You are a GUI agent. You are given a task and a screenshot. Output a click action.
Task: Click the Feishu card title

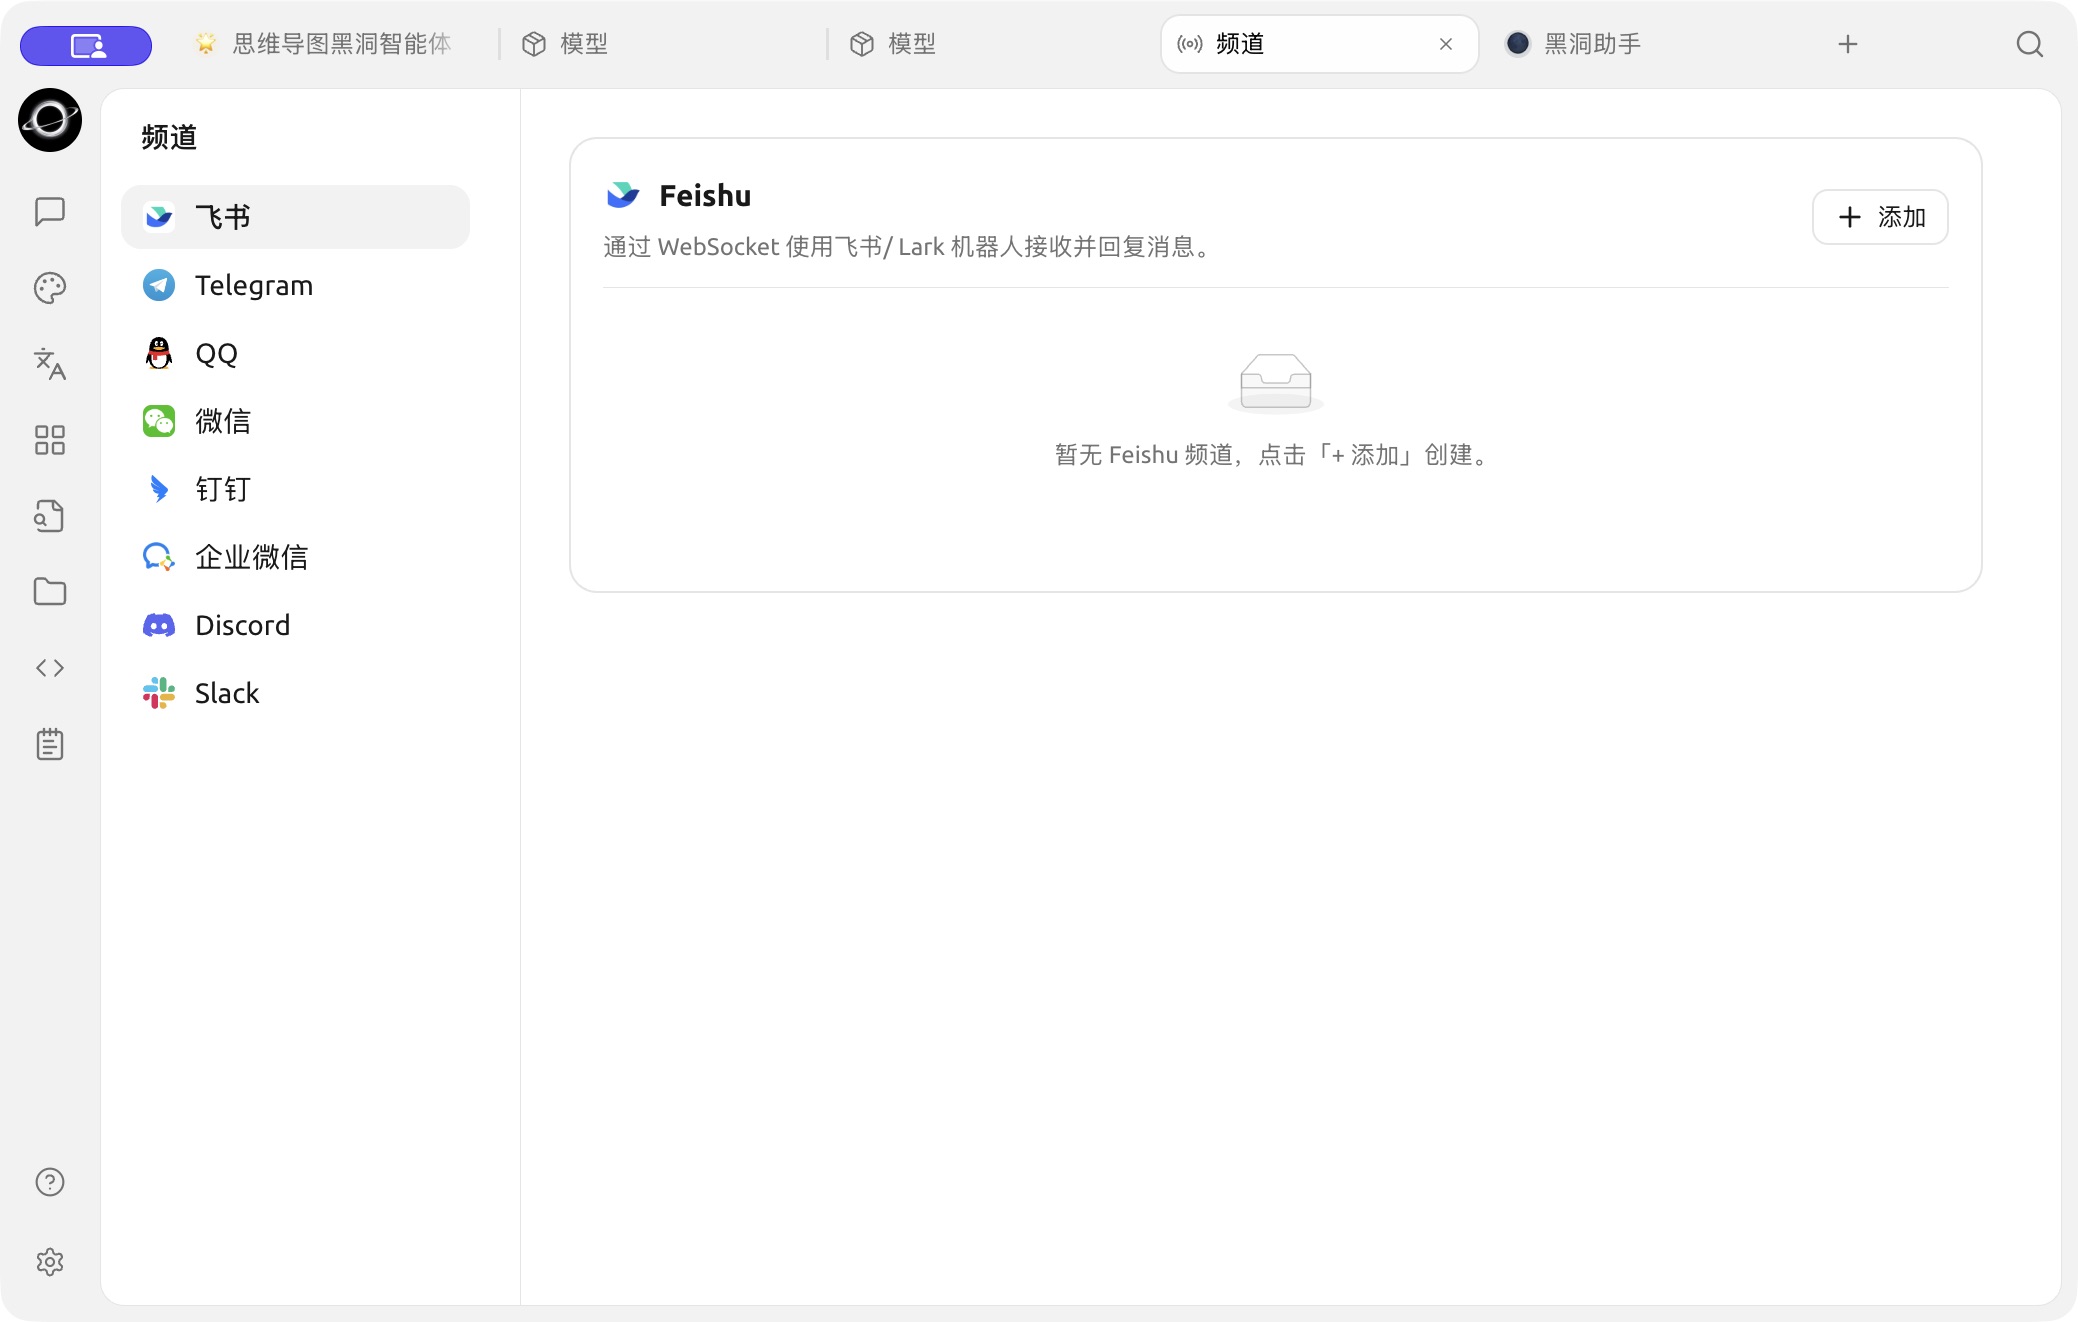coord(705,195)
